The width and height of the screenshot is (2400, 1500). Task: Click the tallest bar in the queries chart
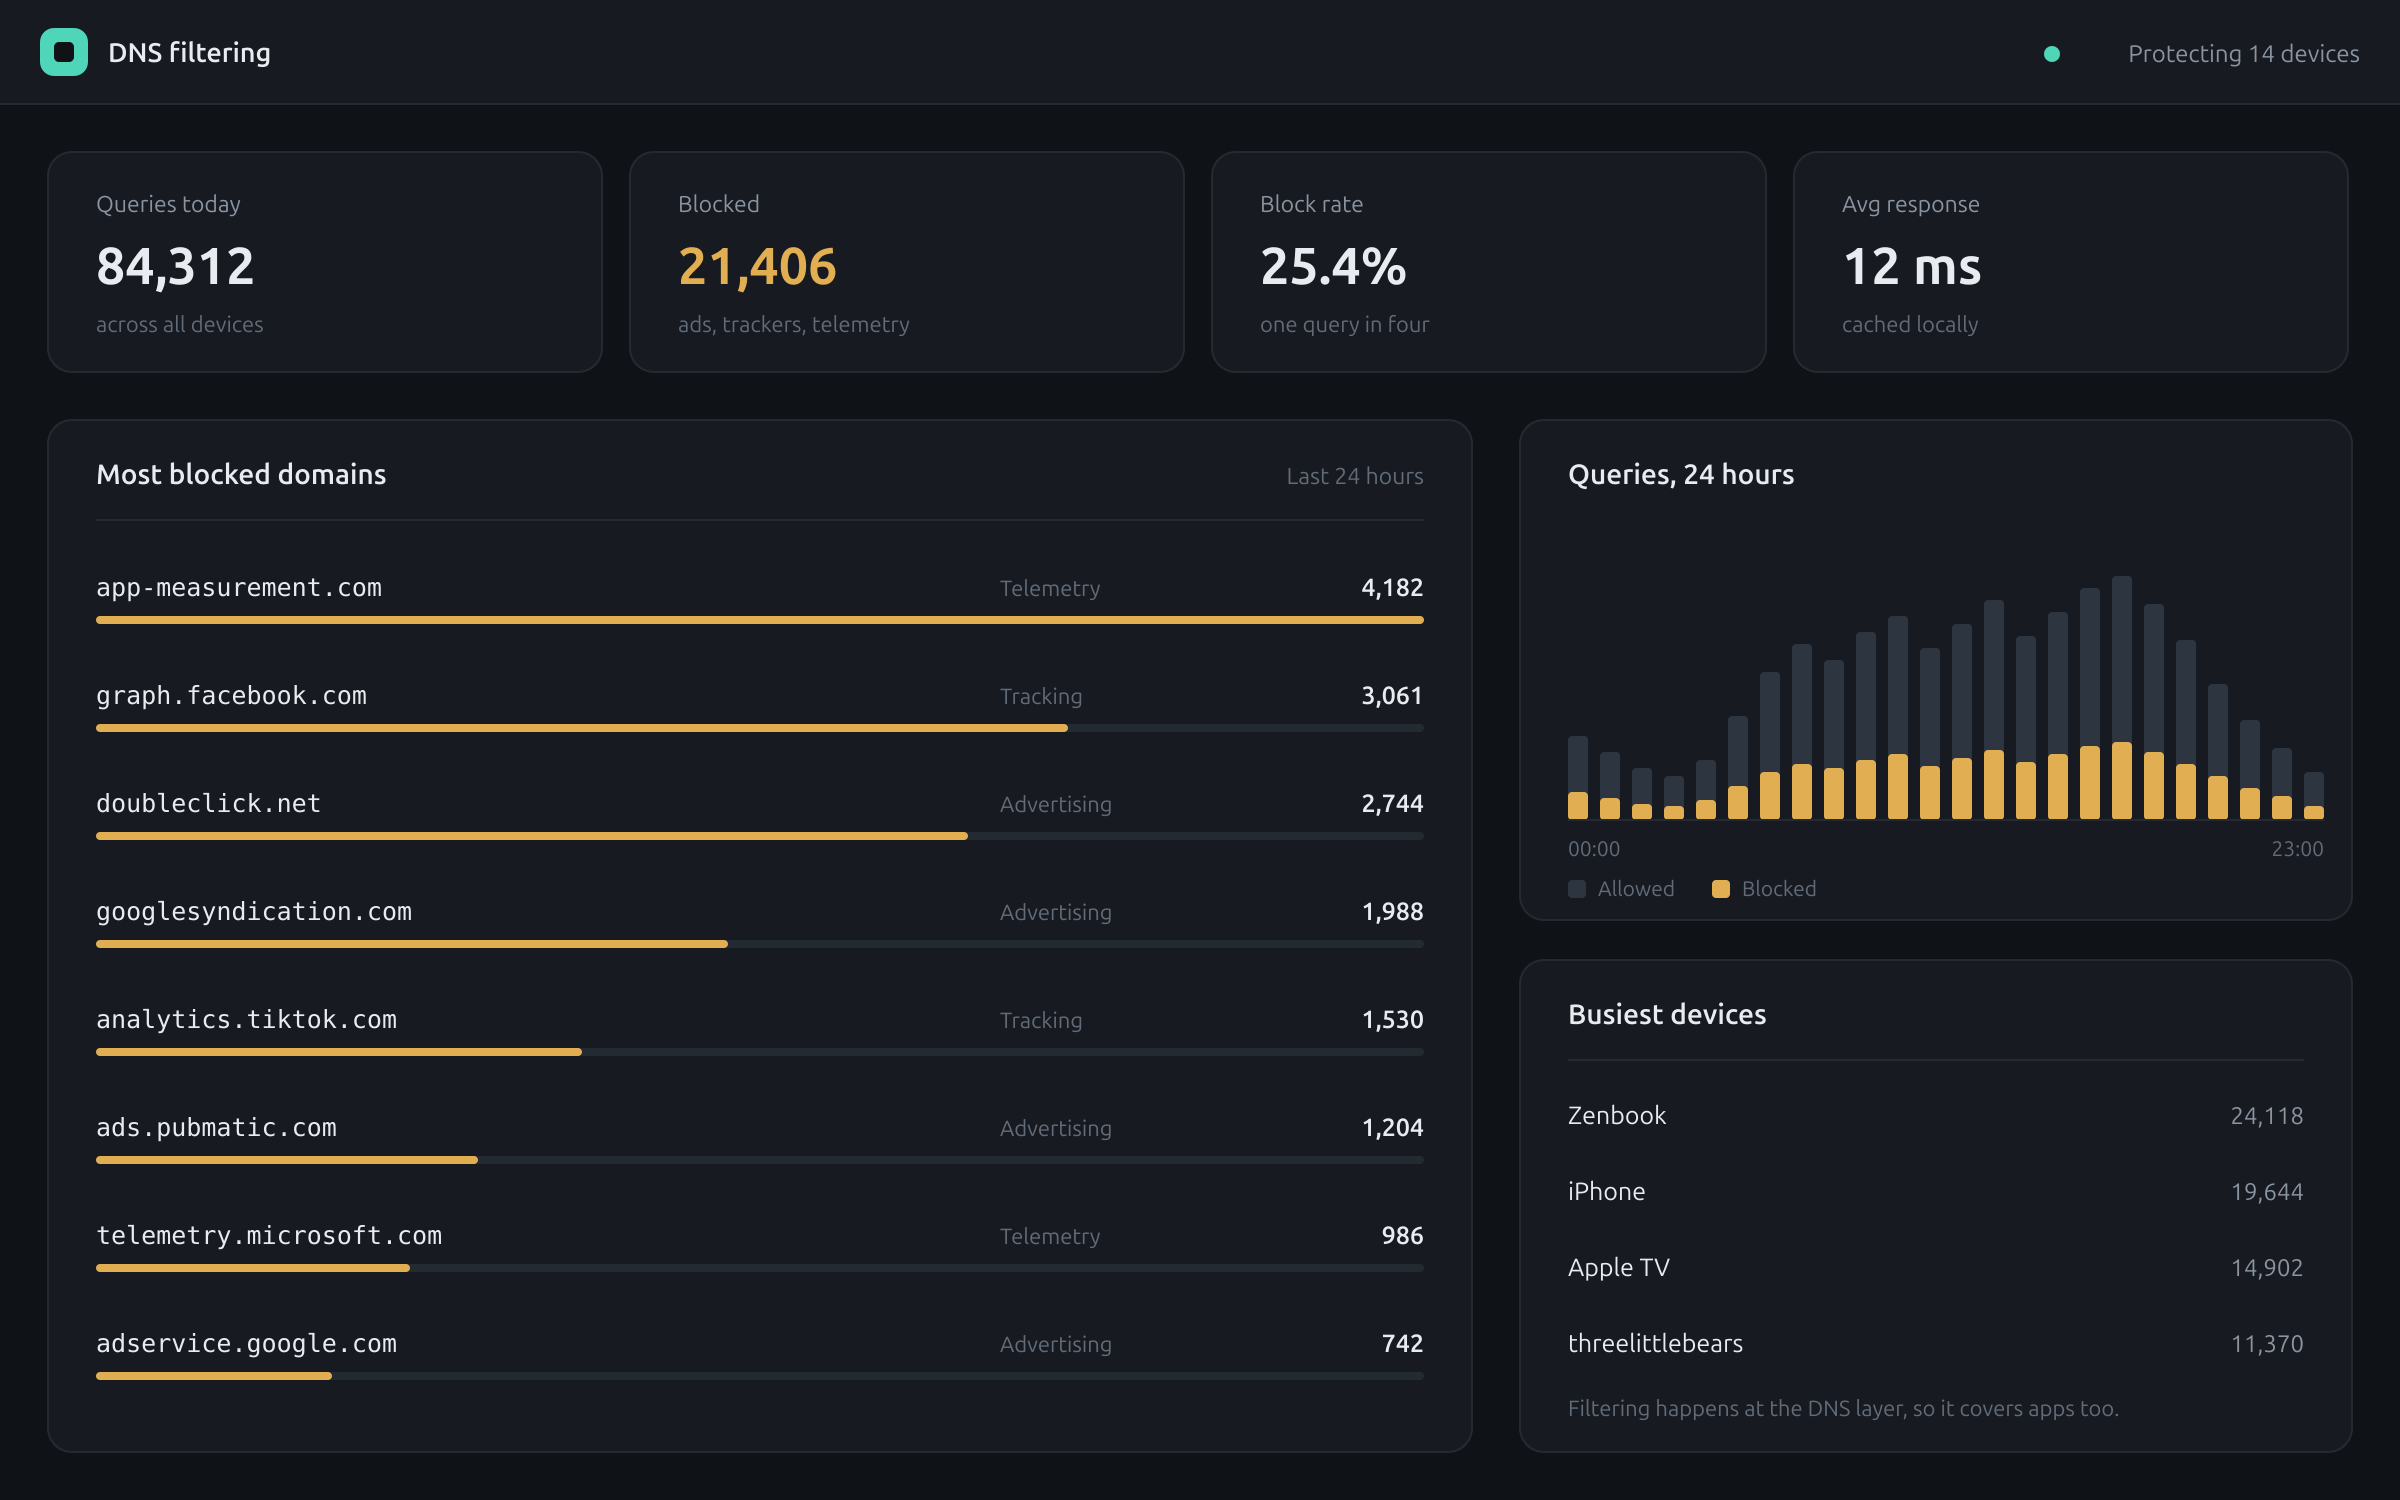coord(2122,698)
